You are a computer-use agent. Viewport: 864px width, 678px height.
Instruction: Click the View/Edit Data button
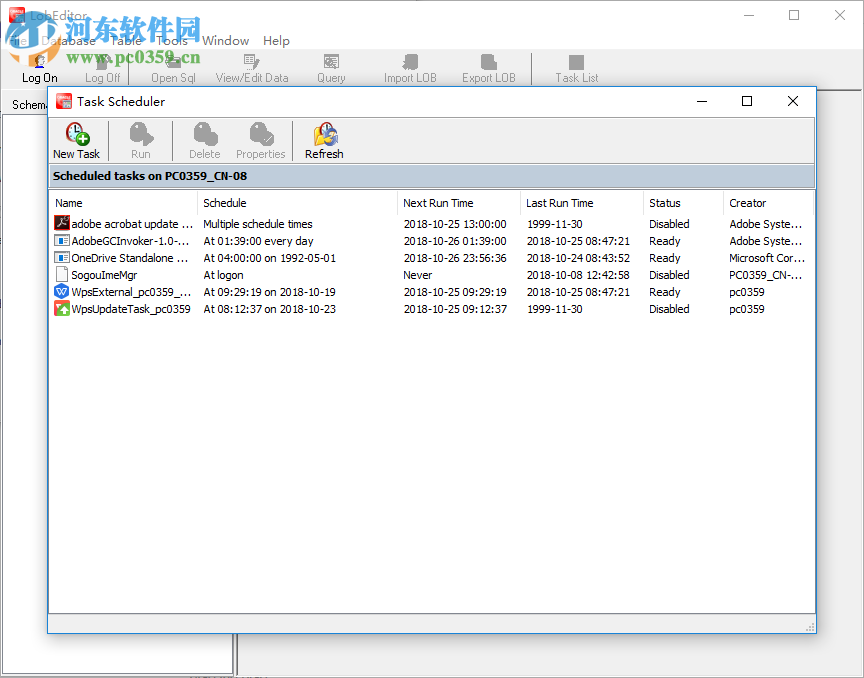click(x=252, y=66)
